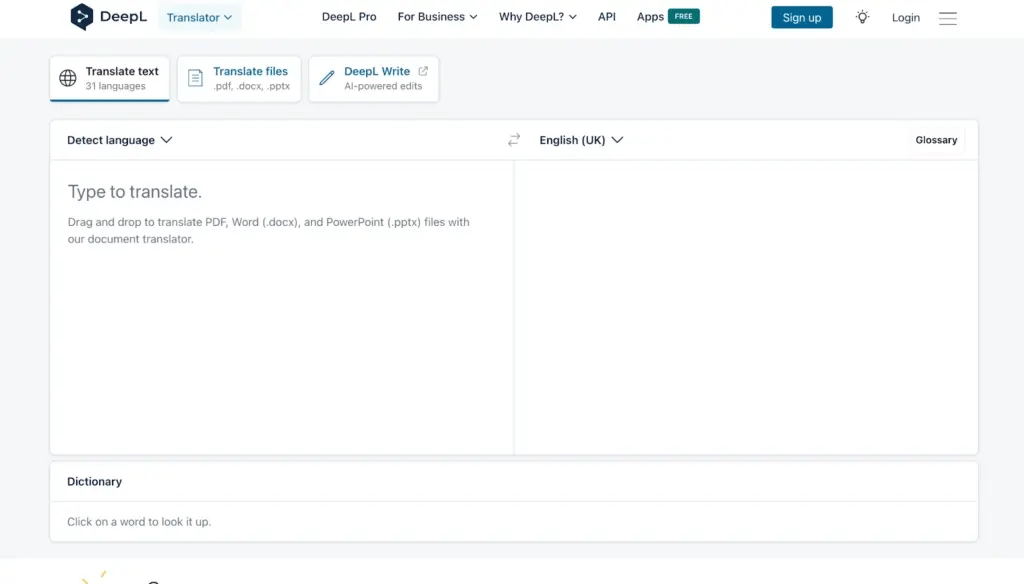Open the DeepL Pro link

pos(349,17)
